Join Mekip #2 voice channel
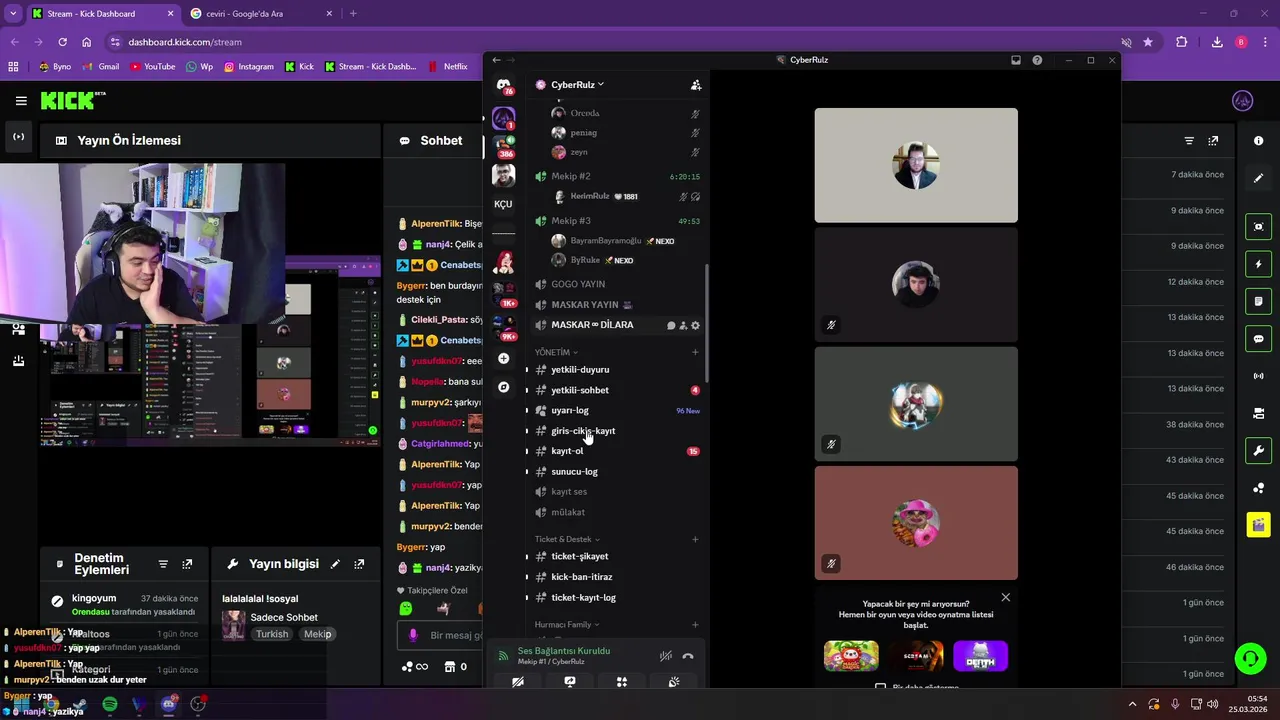This screenshot has height=720, width=1280. (x=615, y=176)
